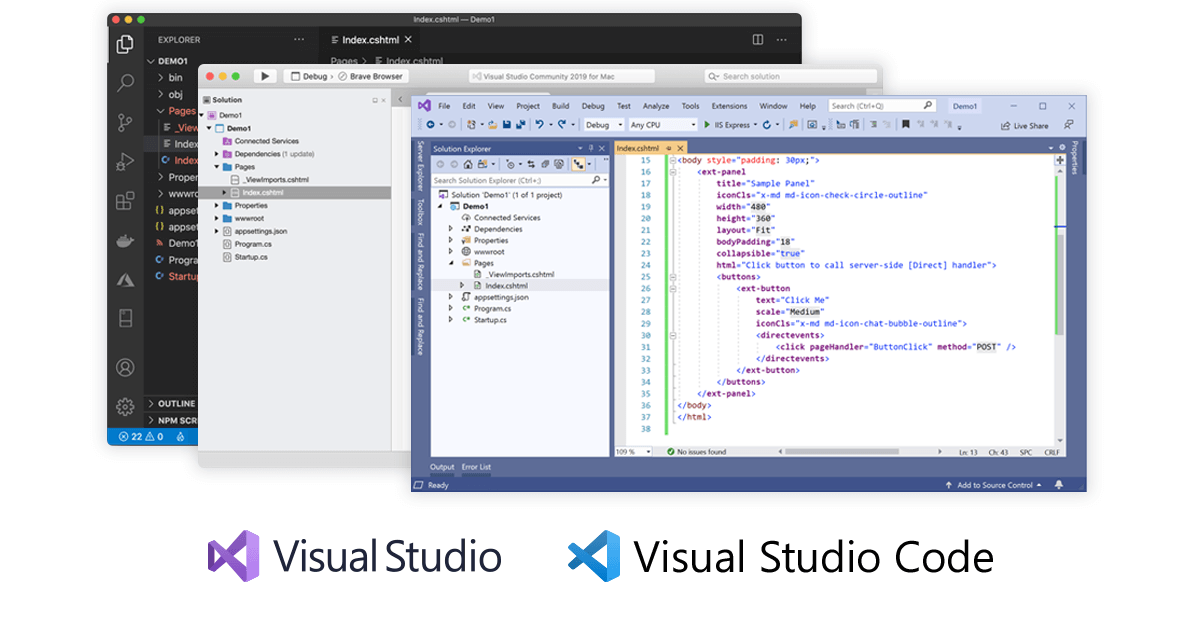Open Accounts icon in VS Code activity bar

pos(125,367)
